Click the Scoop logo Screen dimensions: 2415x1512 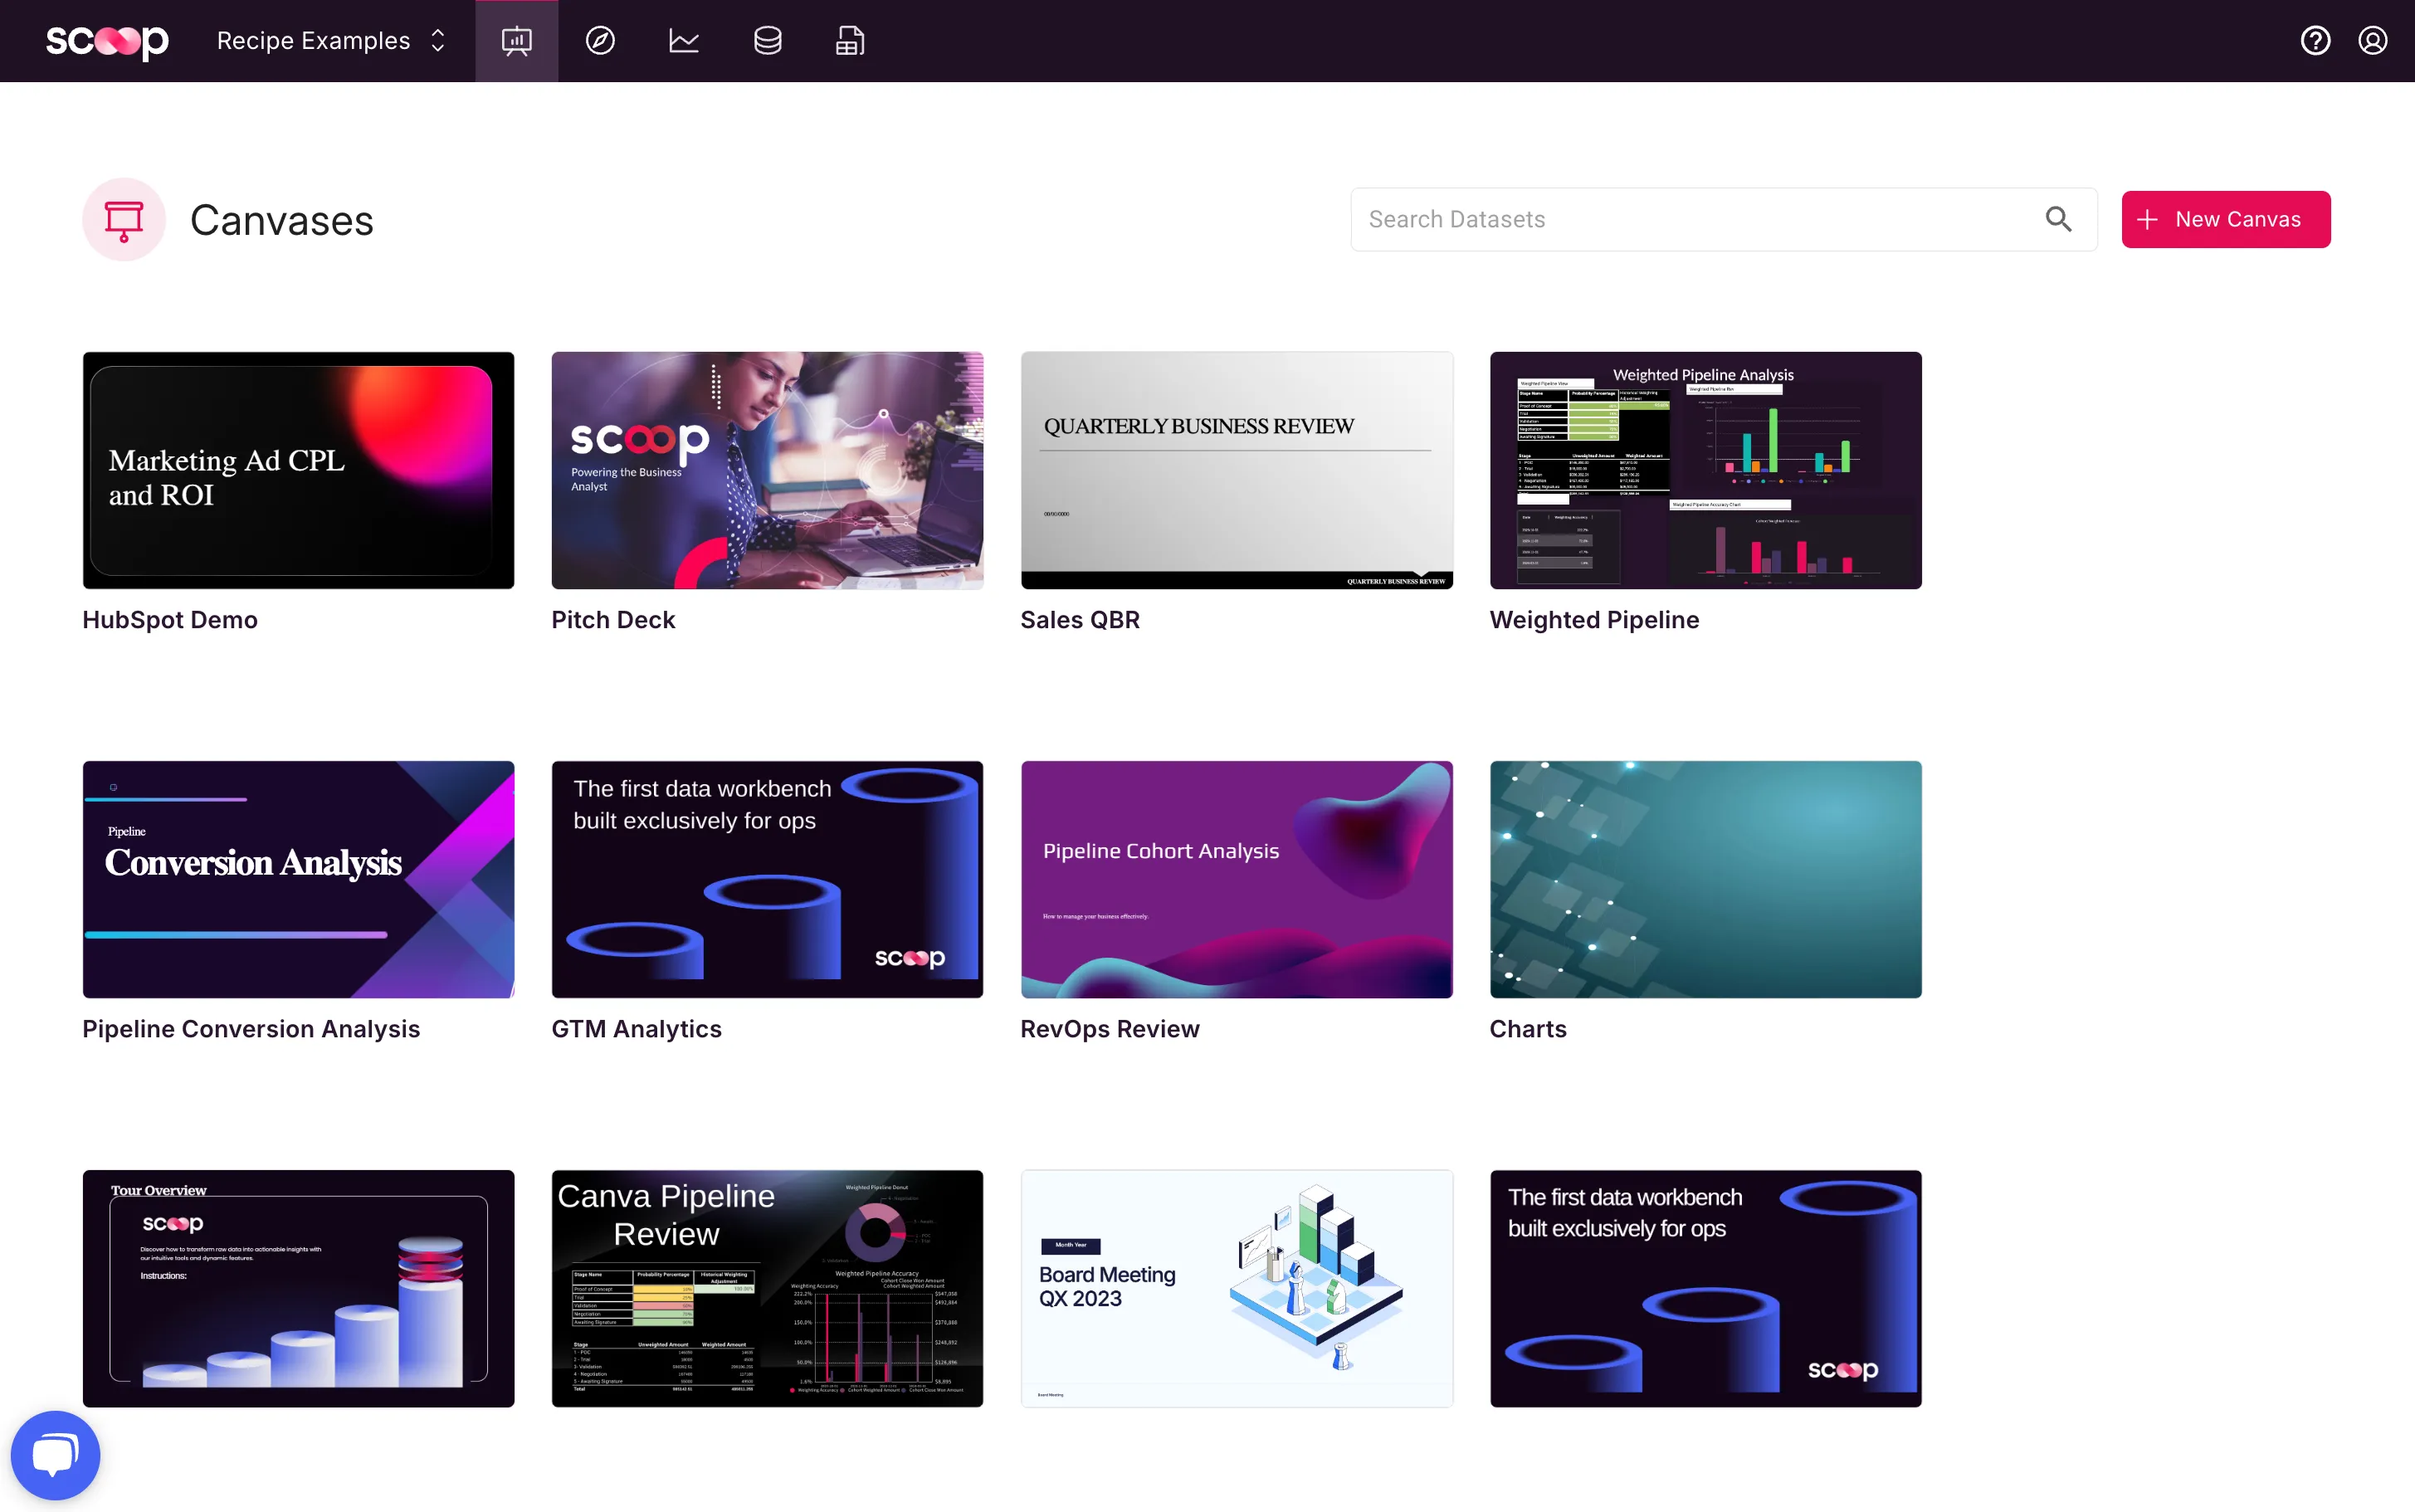[107, 41]
